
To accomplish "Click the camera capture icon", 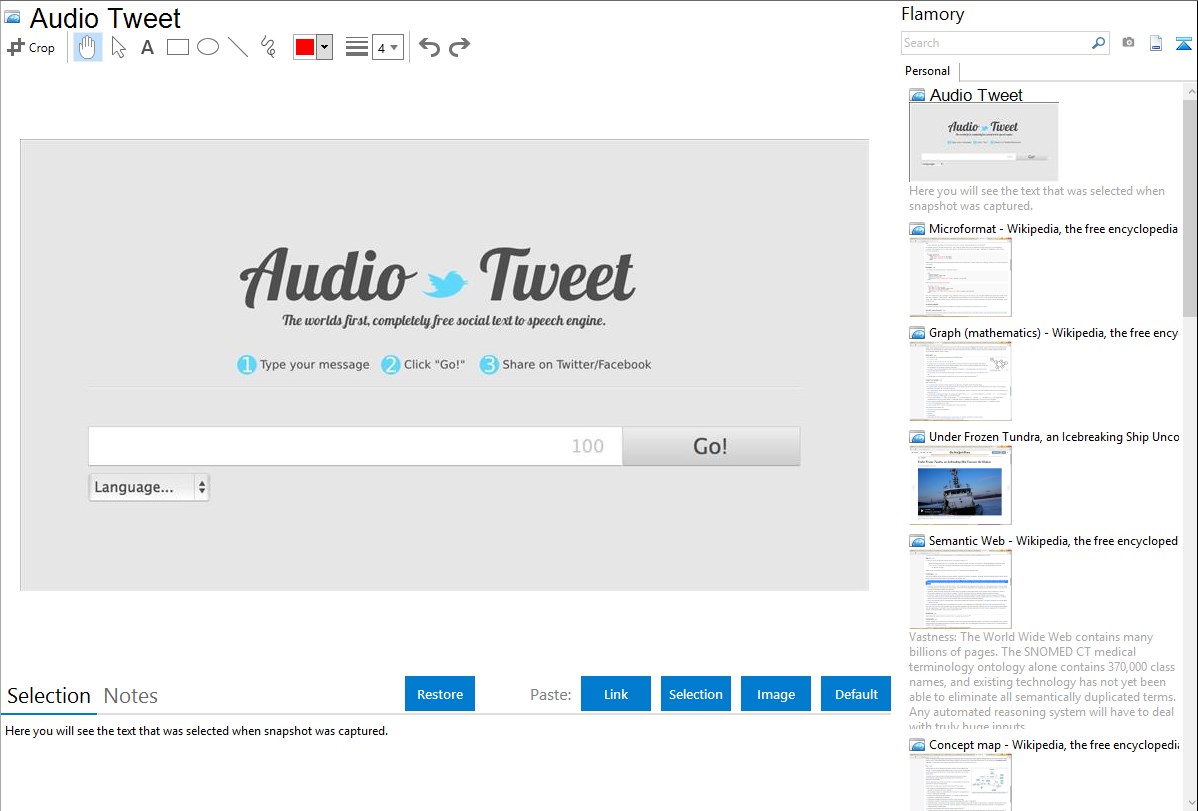I will pos(1128,43).
